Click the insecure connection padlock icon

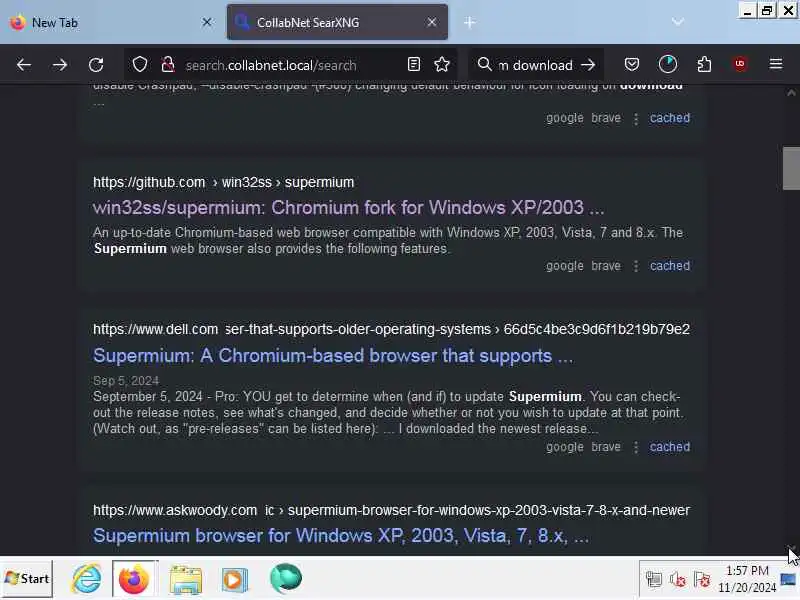[167, 65]
